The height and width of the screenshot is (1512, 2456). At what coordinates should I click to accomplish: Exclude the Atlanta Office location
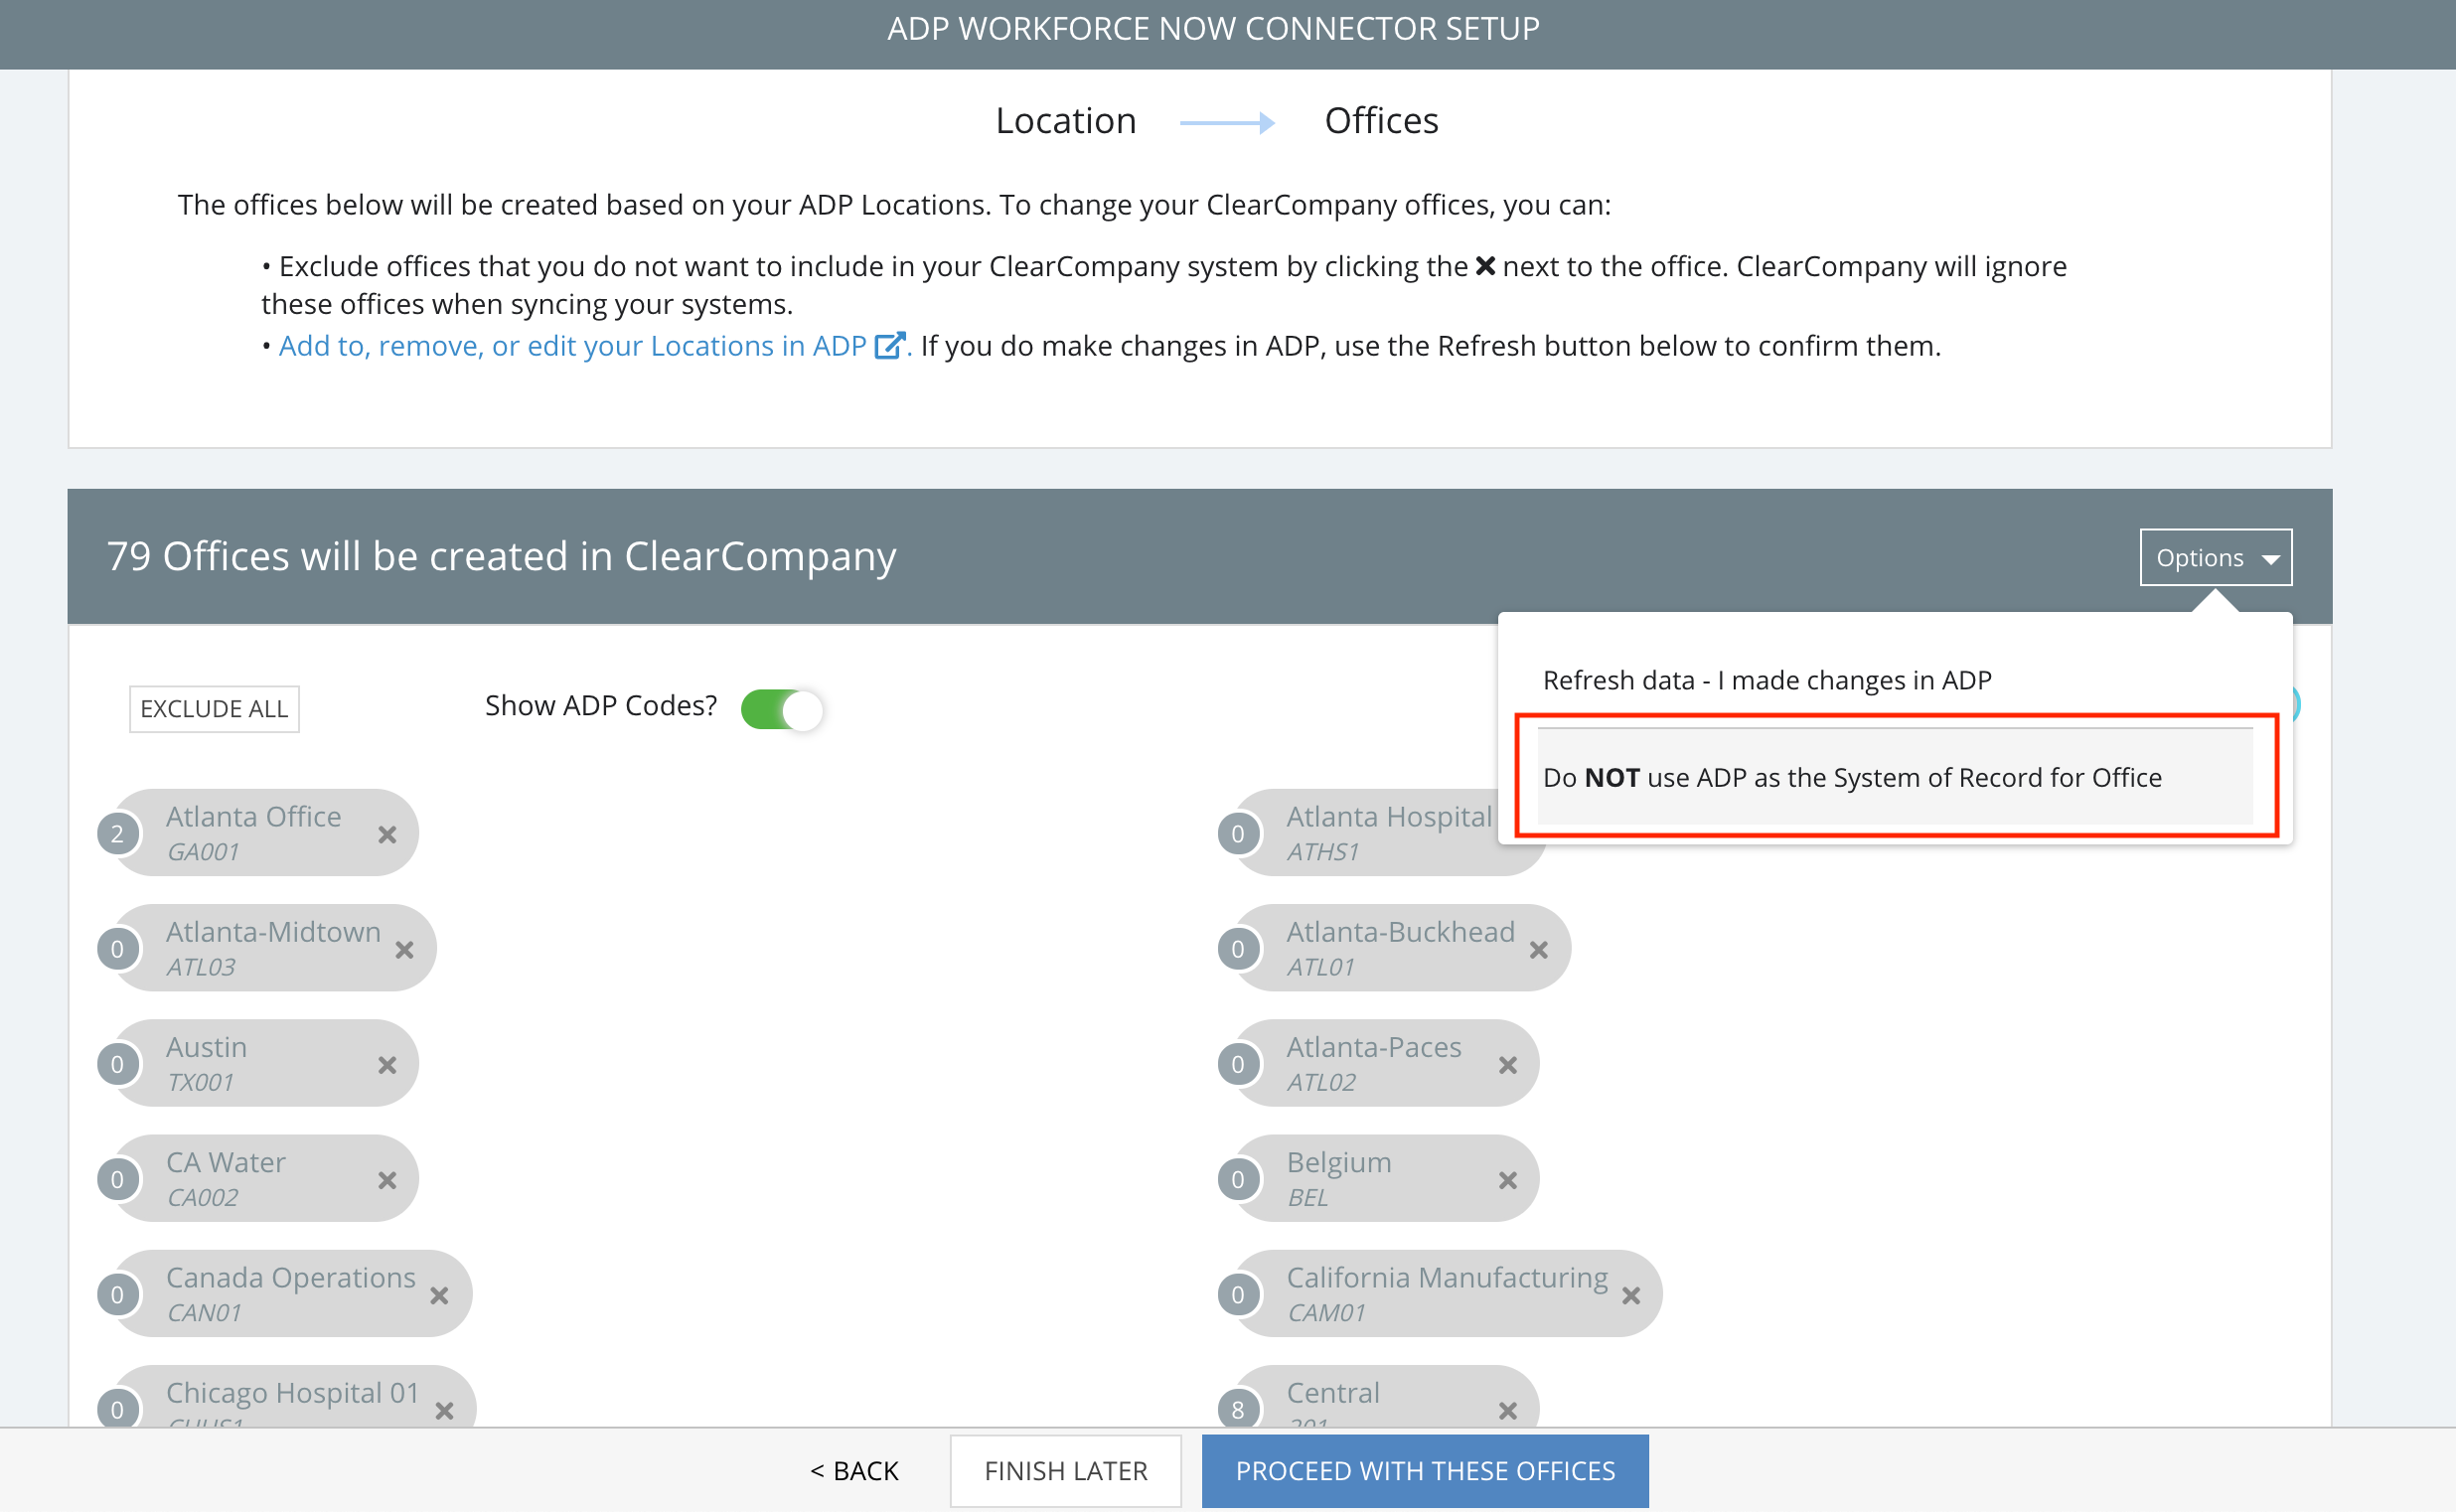387,834
